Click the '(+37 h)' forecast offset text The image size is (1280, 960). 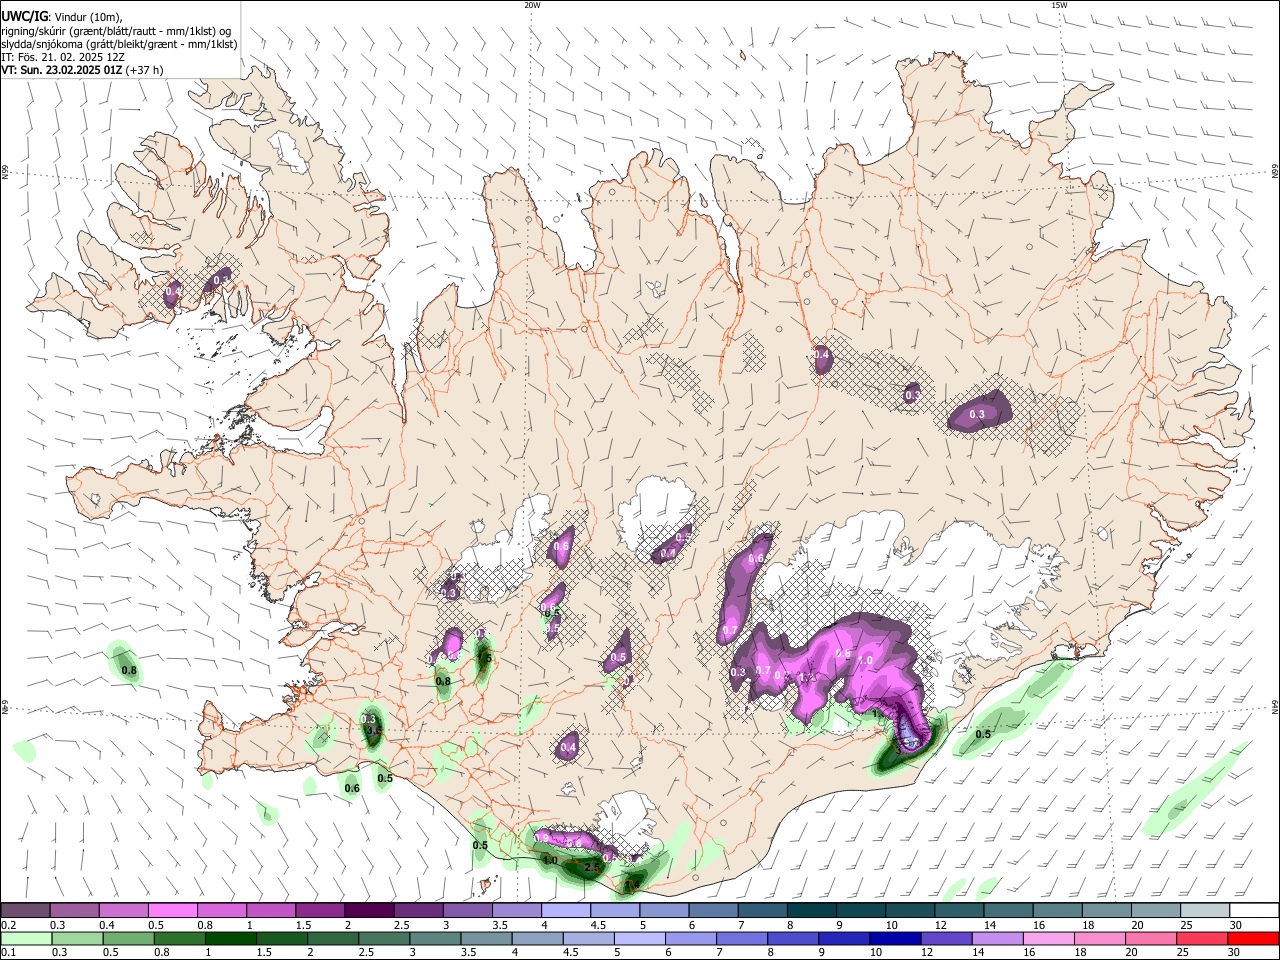point(146,70)
